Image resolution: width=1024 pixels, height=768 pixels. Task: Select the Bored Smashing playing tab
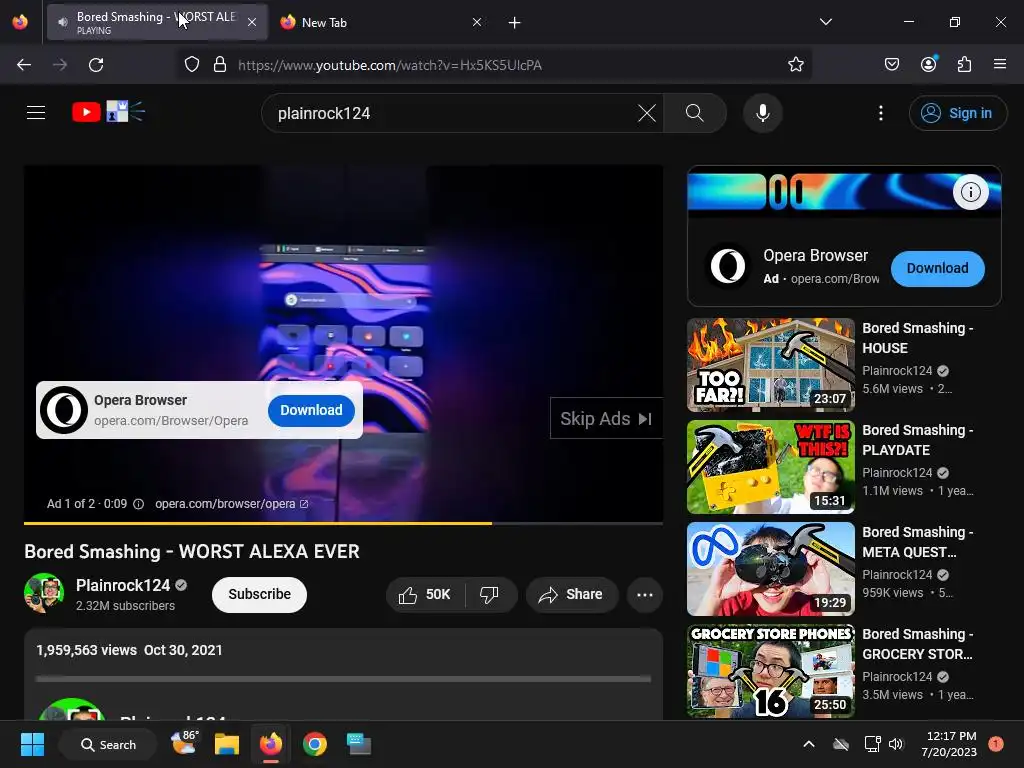pos(157,22)
